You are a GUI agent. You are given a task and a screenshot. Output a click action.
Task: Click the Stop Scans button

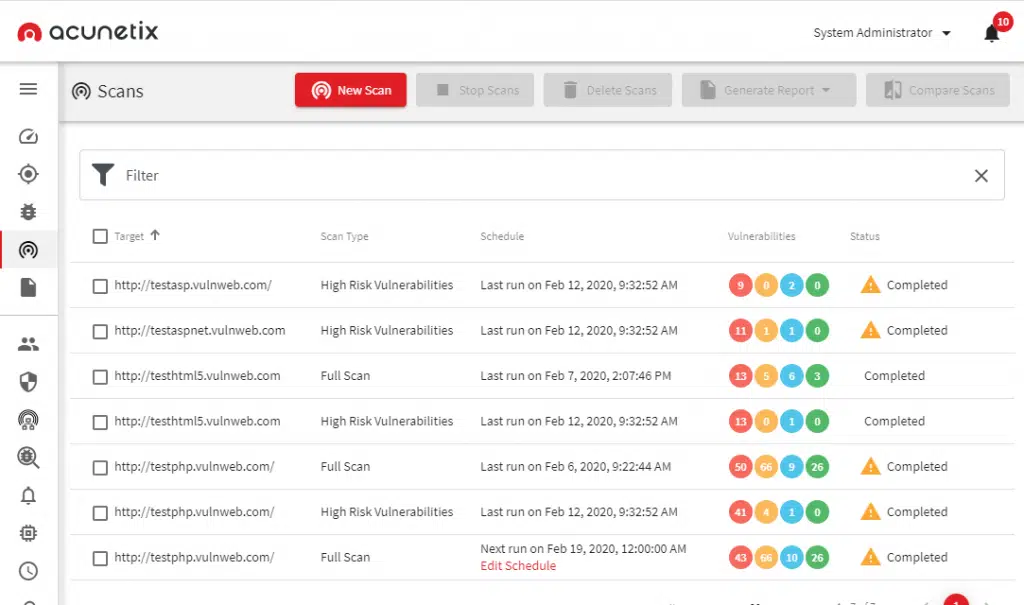coord(475,90)
